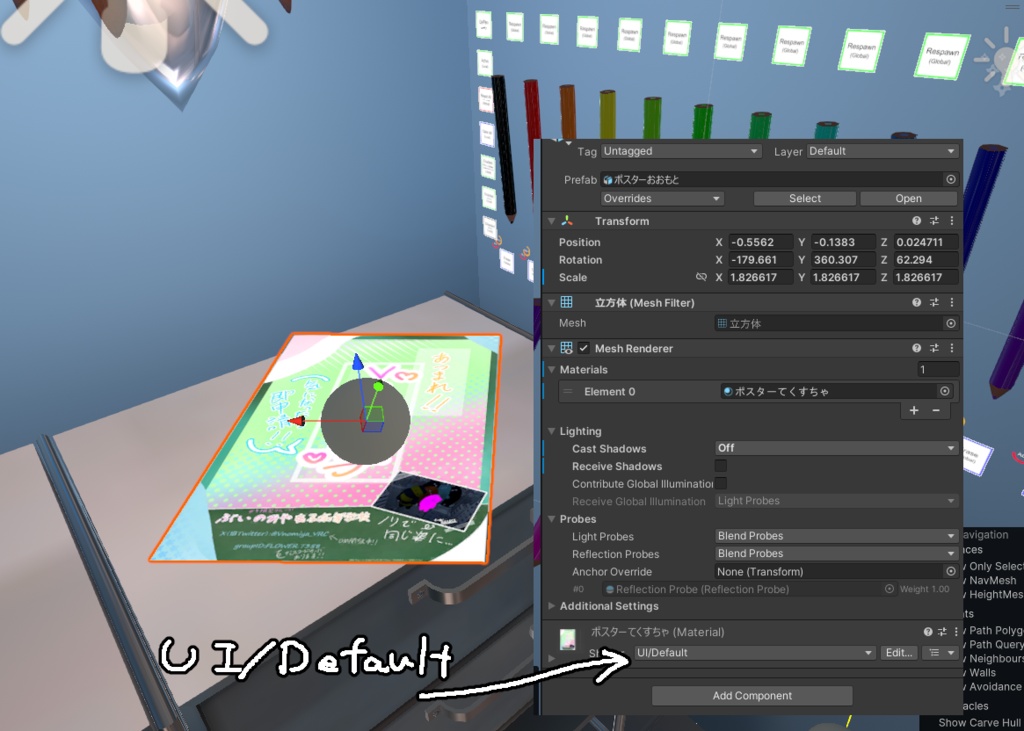Collapse the Transform component foldout
The height and width of the screenshot is (731, 1024).
point(551,221)
